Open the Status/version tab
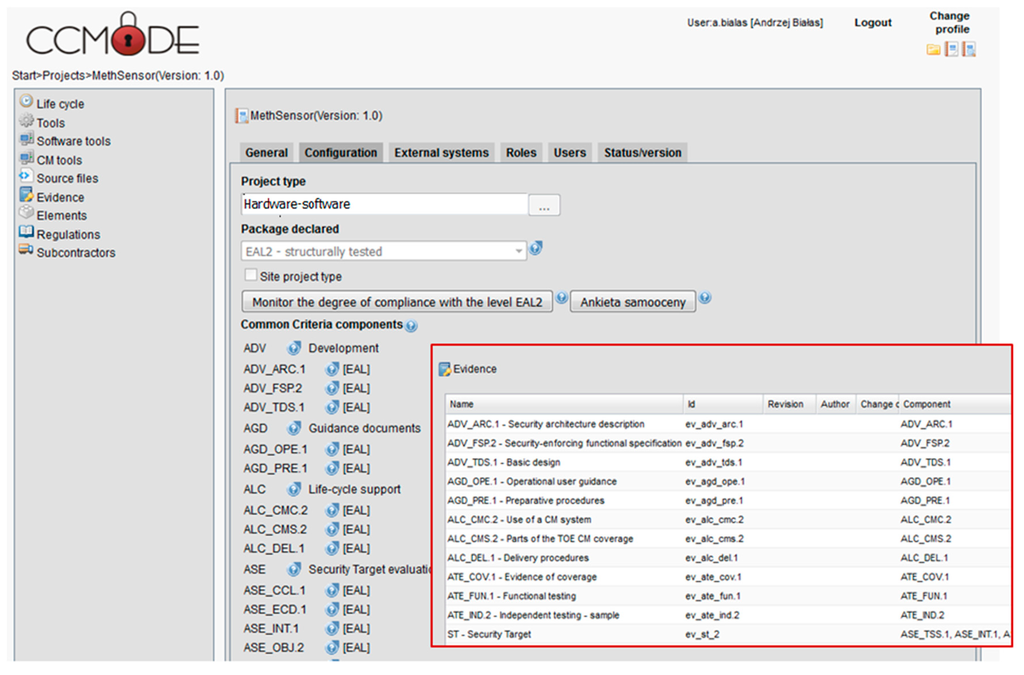This screenshot has height=675, width=1024. [642, 153]
